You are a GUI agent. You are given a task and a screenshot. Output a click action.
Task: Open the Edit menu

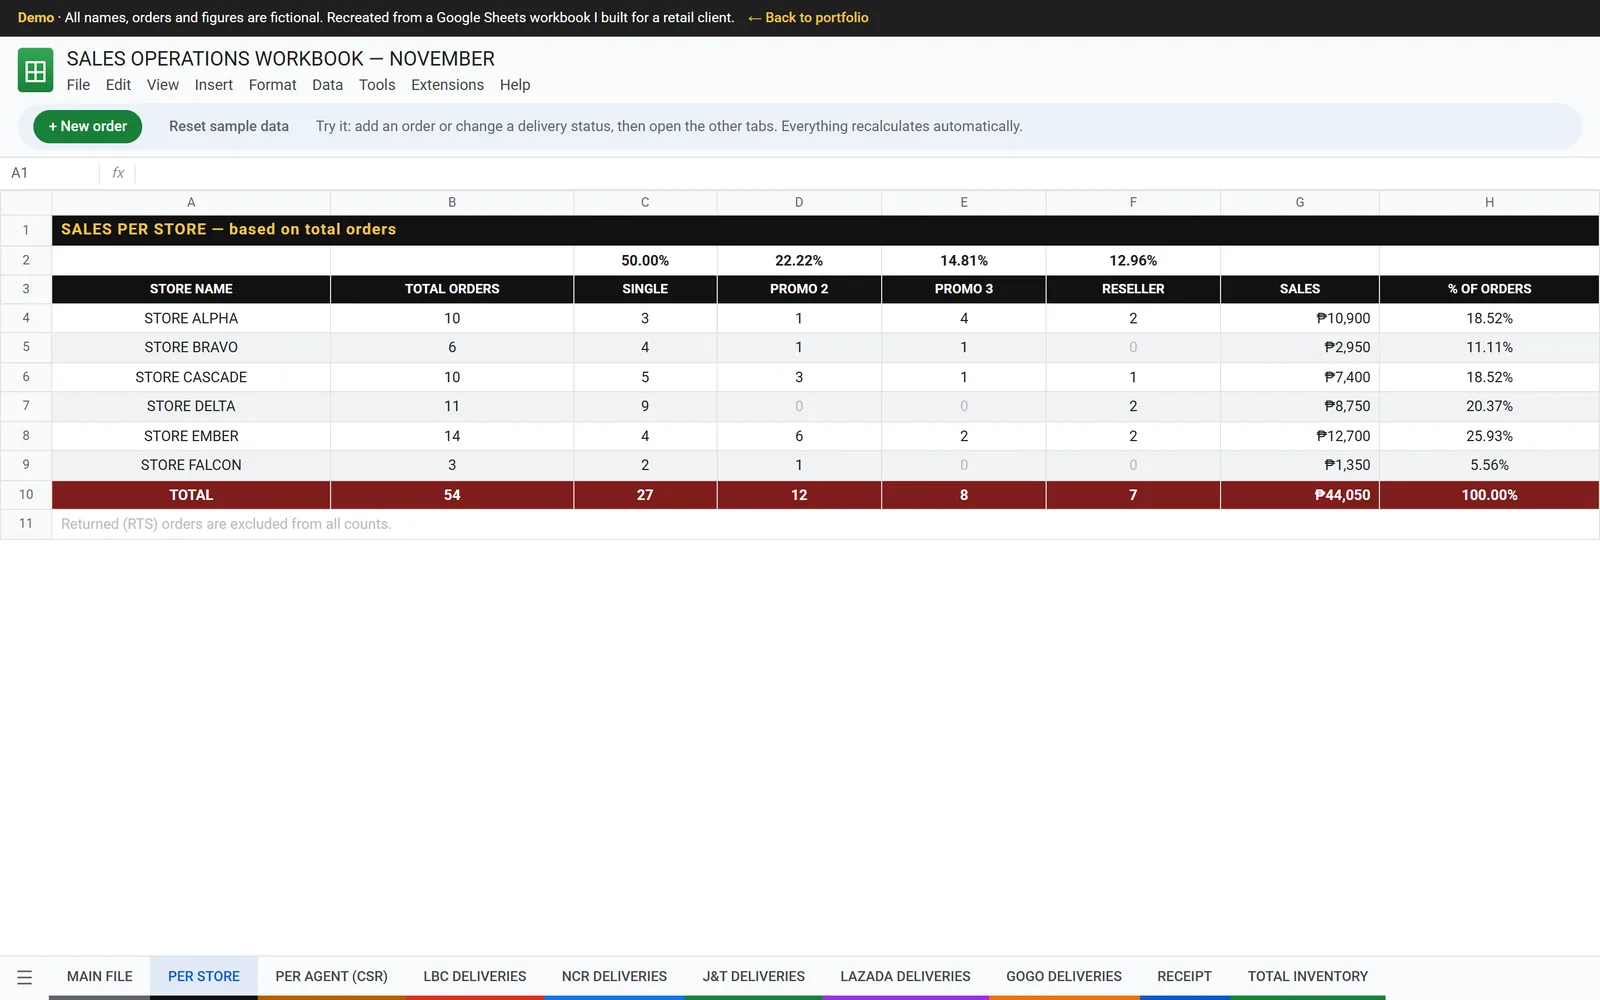[x=118, y=85]
